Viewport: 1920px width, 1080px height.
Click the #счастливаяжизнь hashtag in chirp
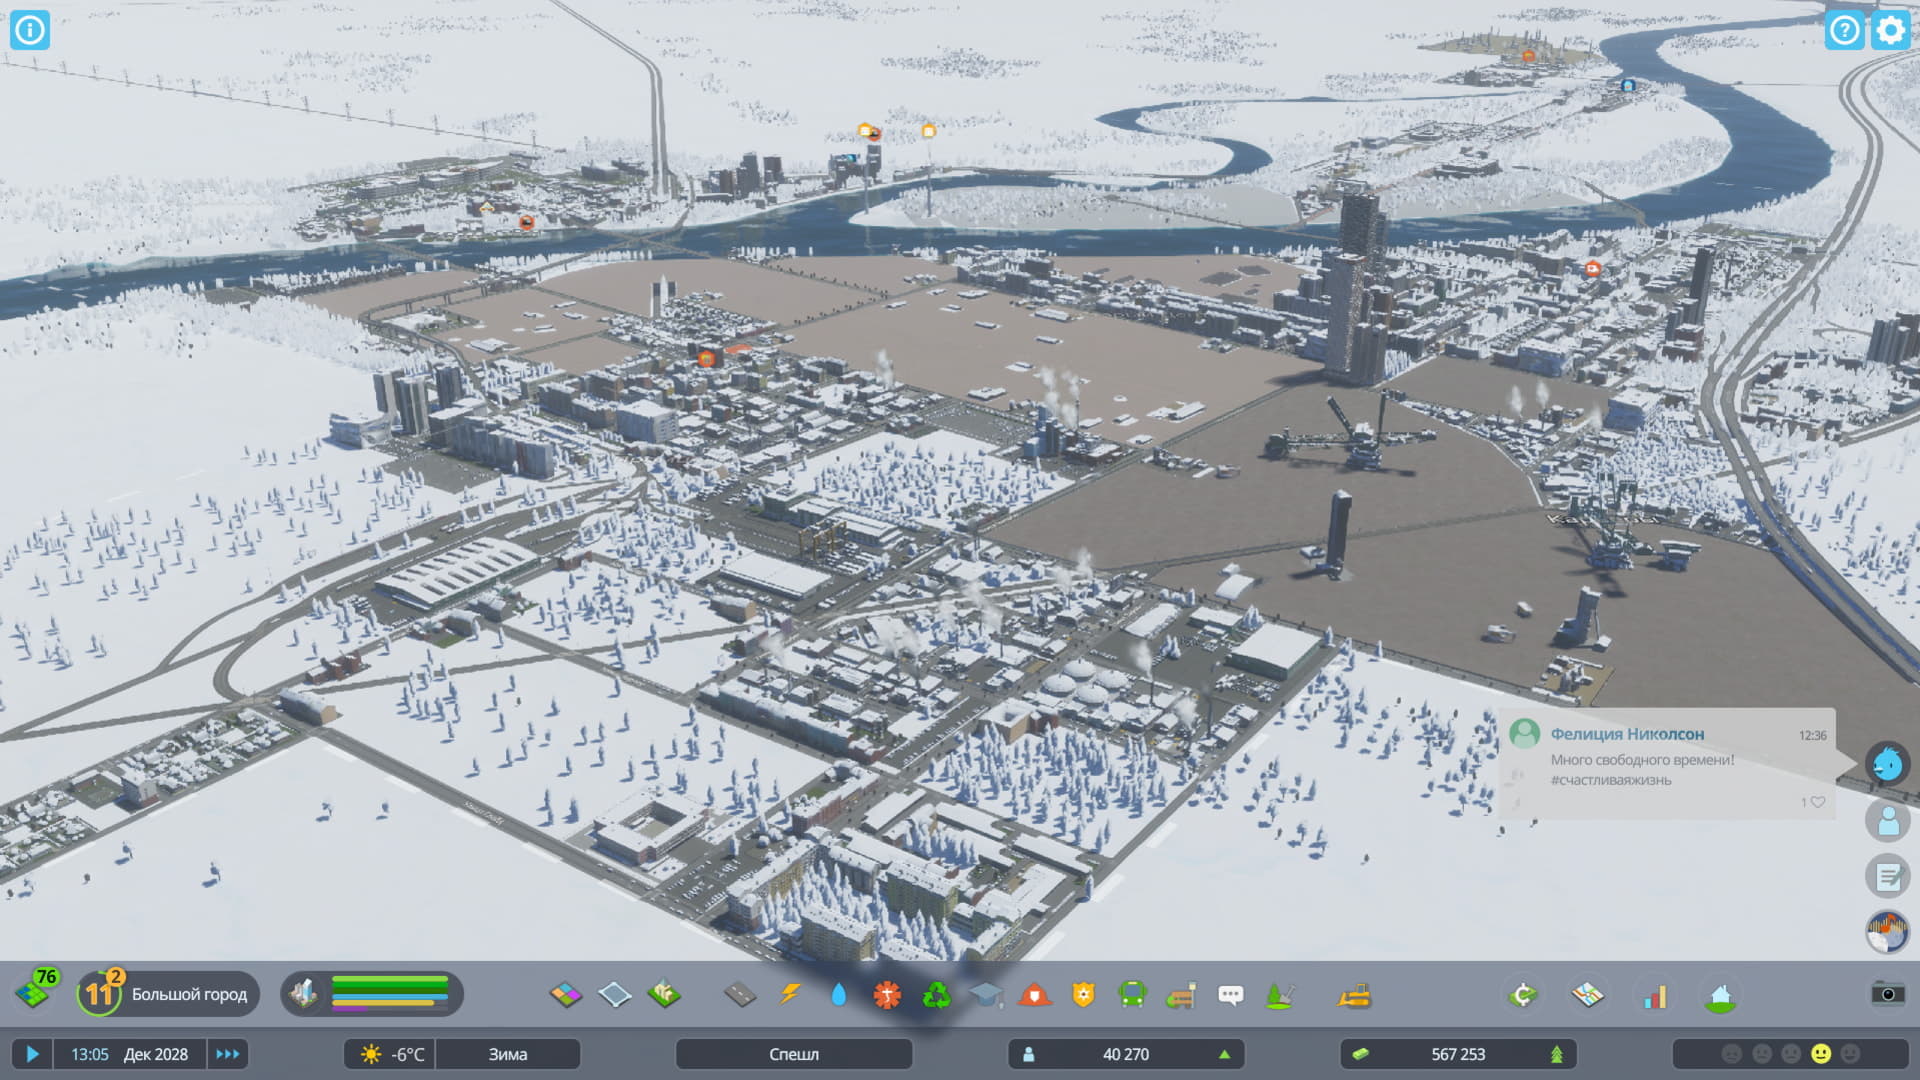point(1610,780)
